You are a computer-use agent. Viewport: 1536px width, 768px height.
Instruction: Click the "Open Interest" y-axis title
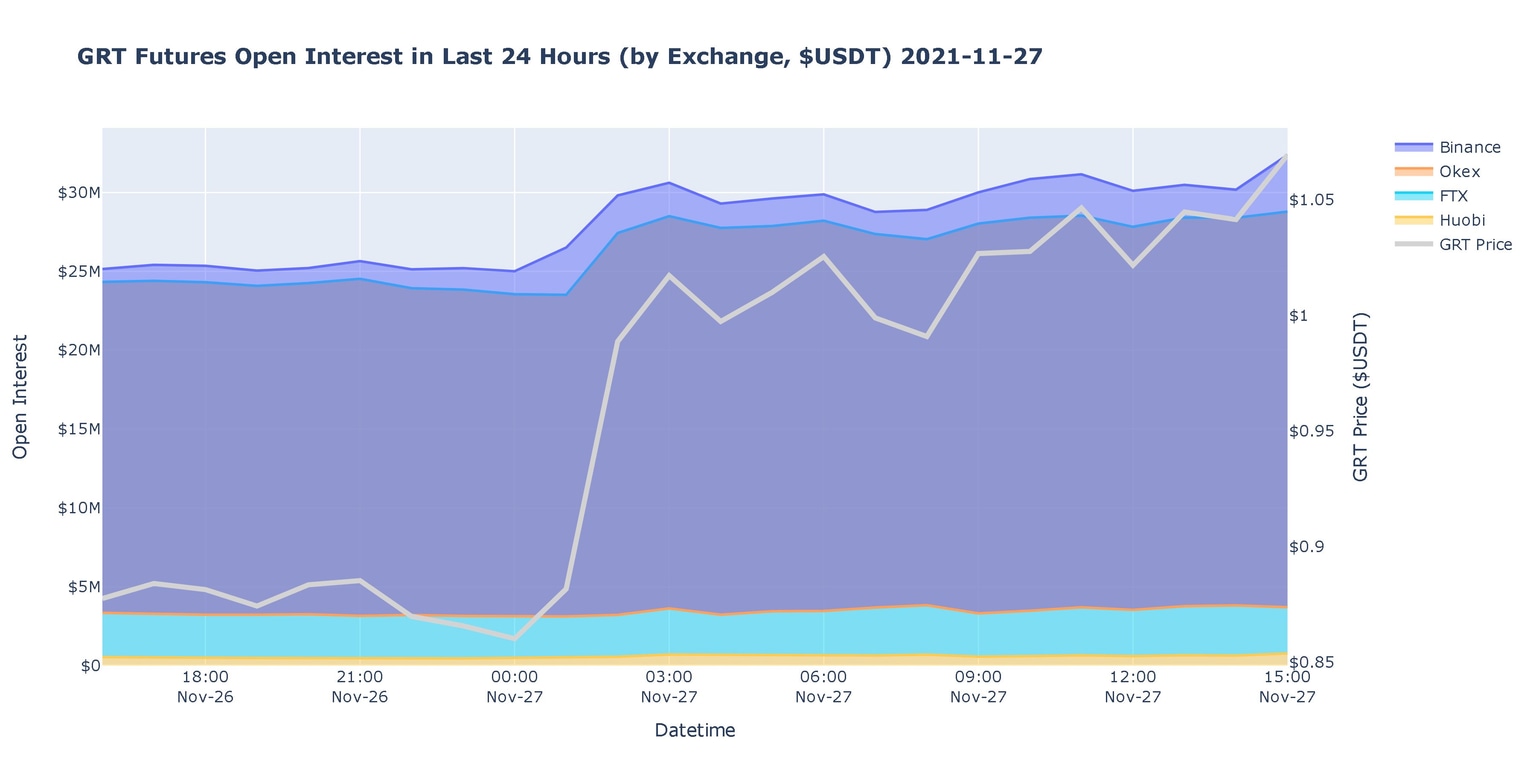point(20,397)
